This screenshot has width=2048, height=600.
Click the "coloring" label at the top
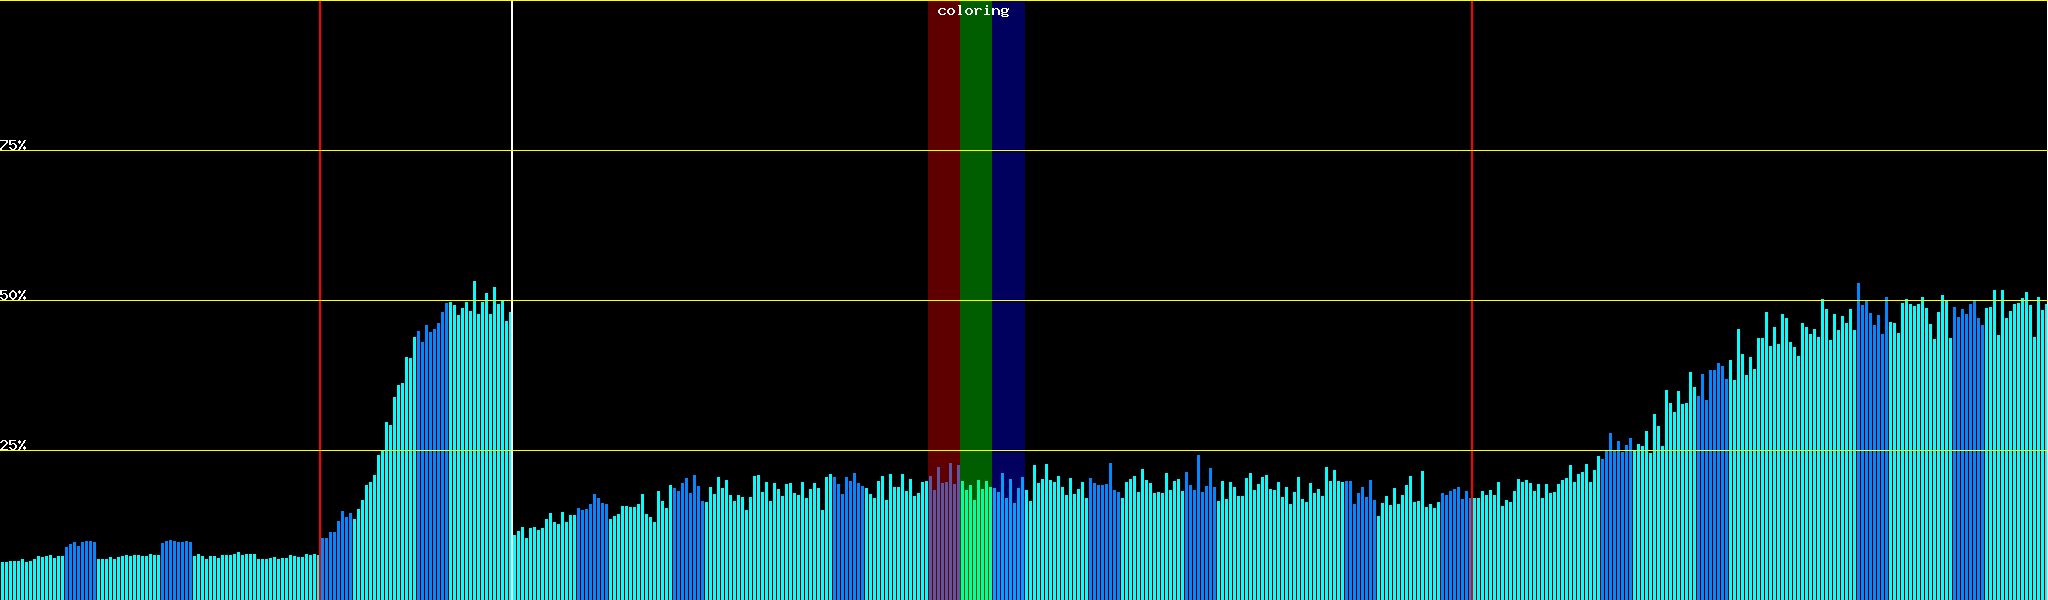point(973,11)
